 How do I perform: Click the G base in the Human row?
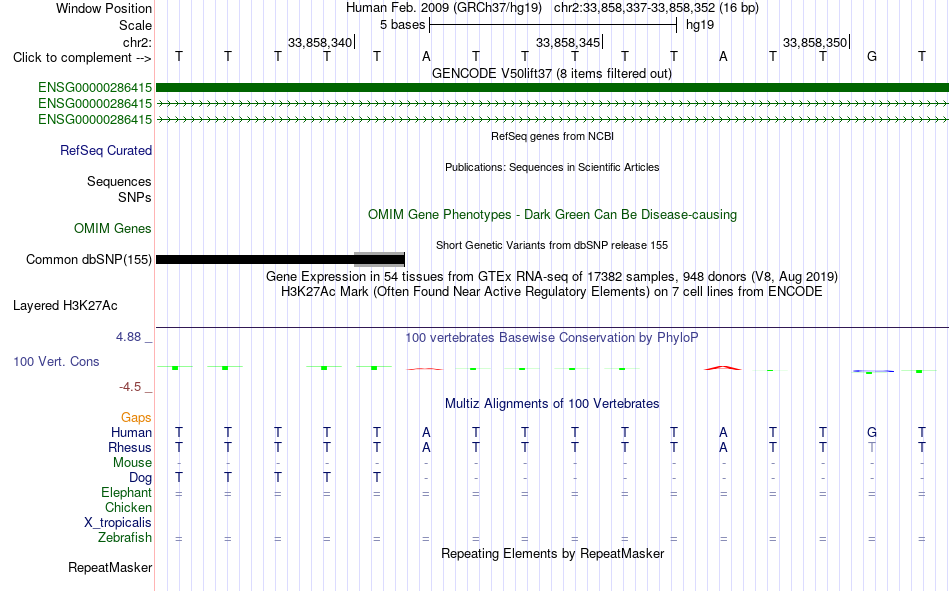pyautogui.click(x=872, y=432)
